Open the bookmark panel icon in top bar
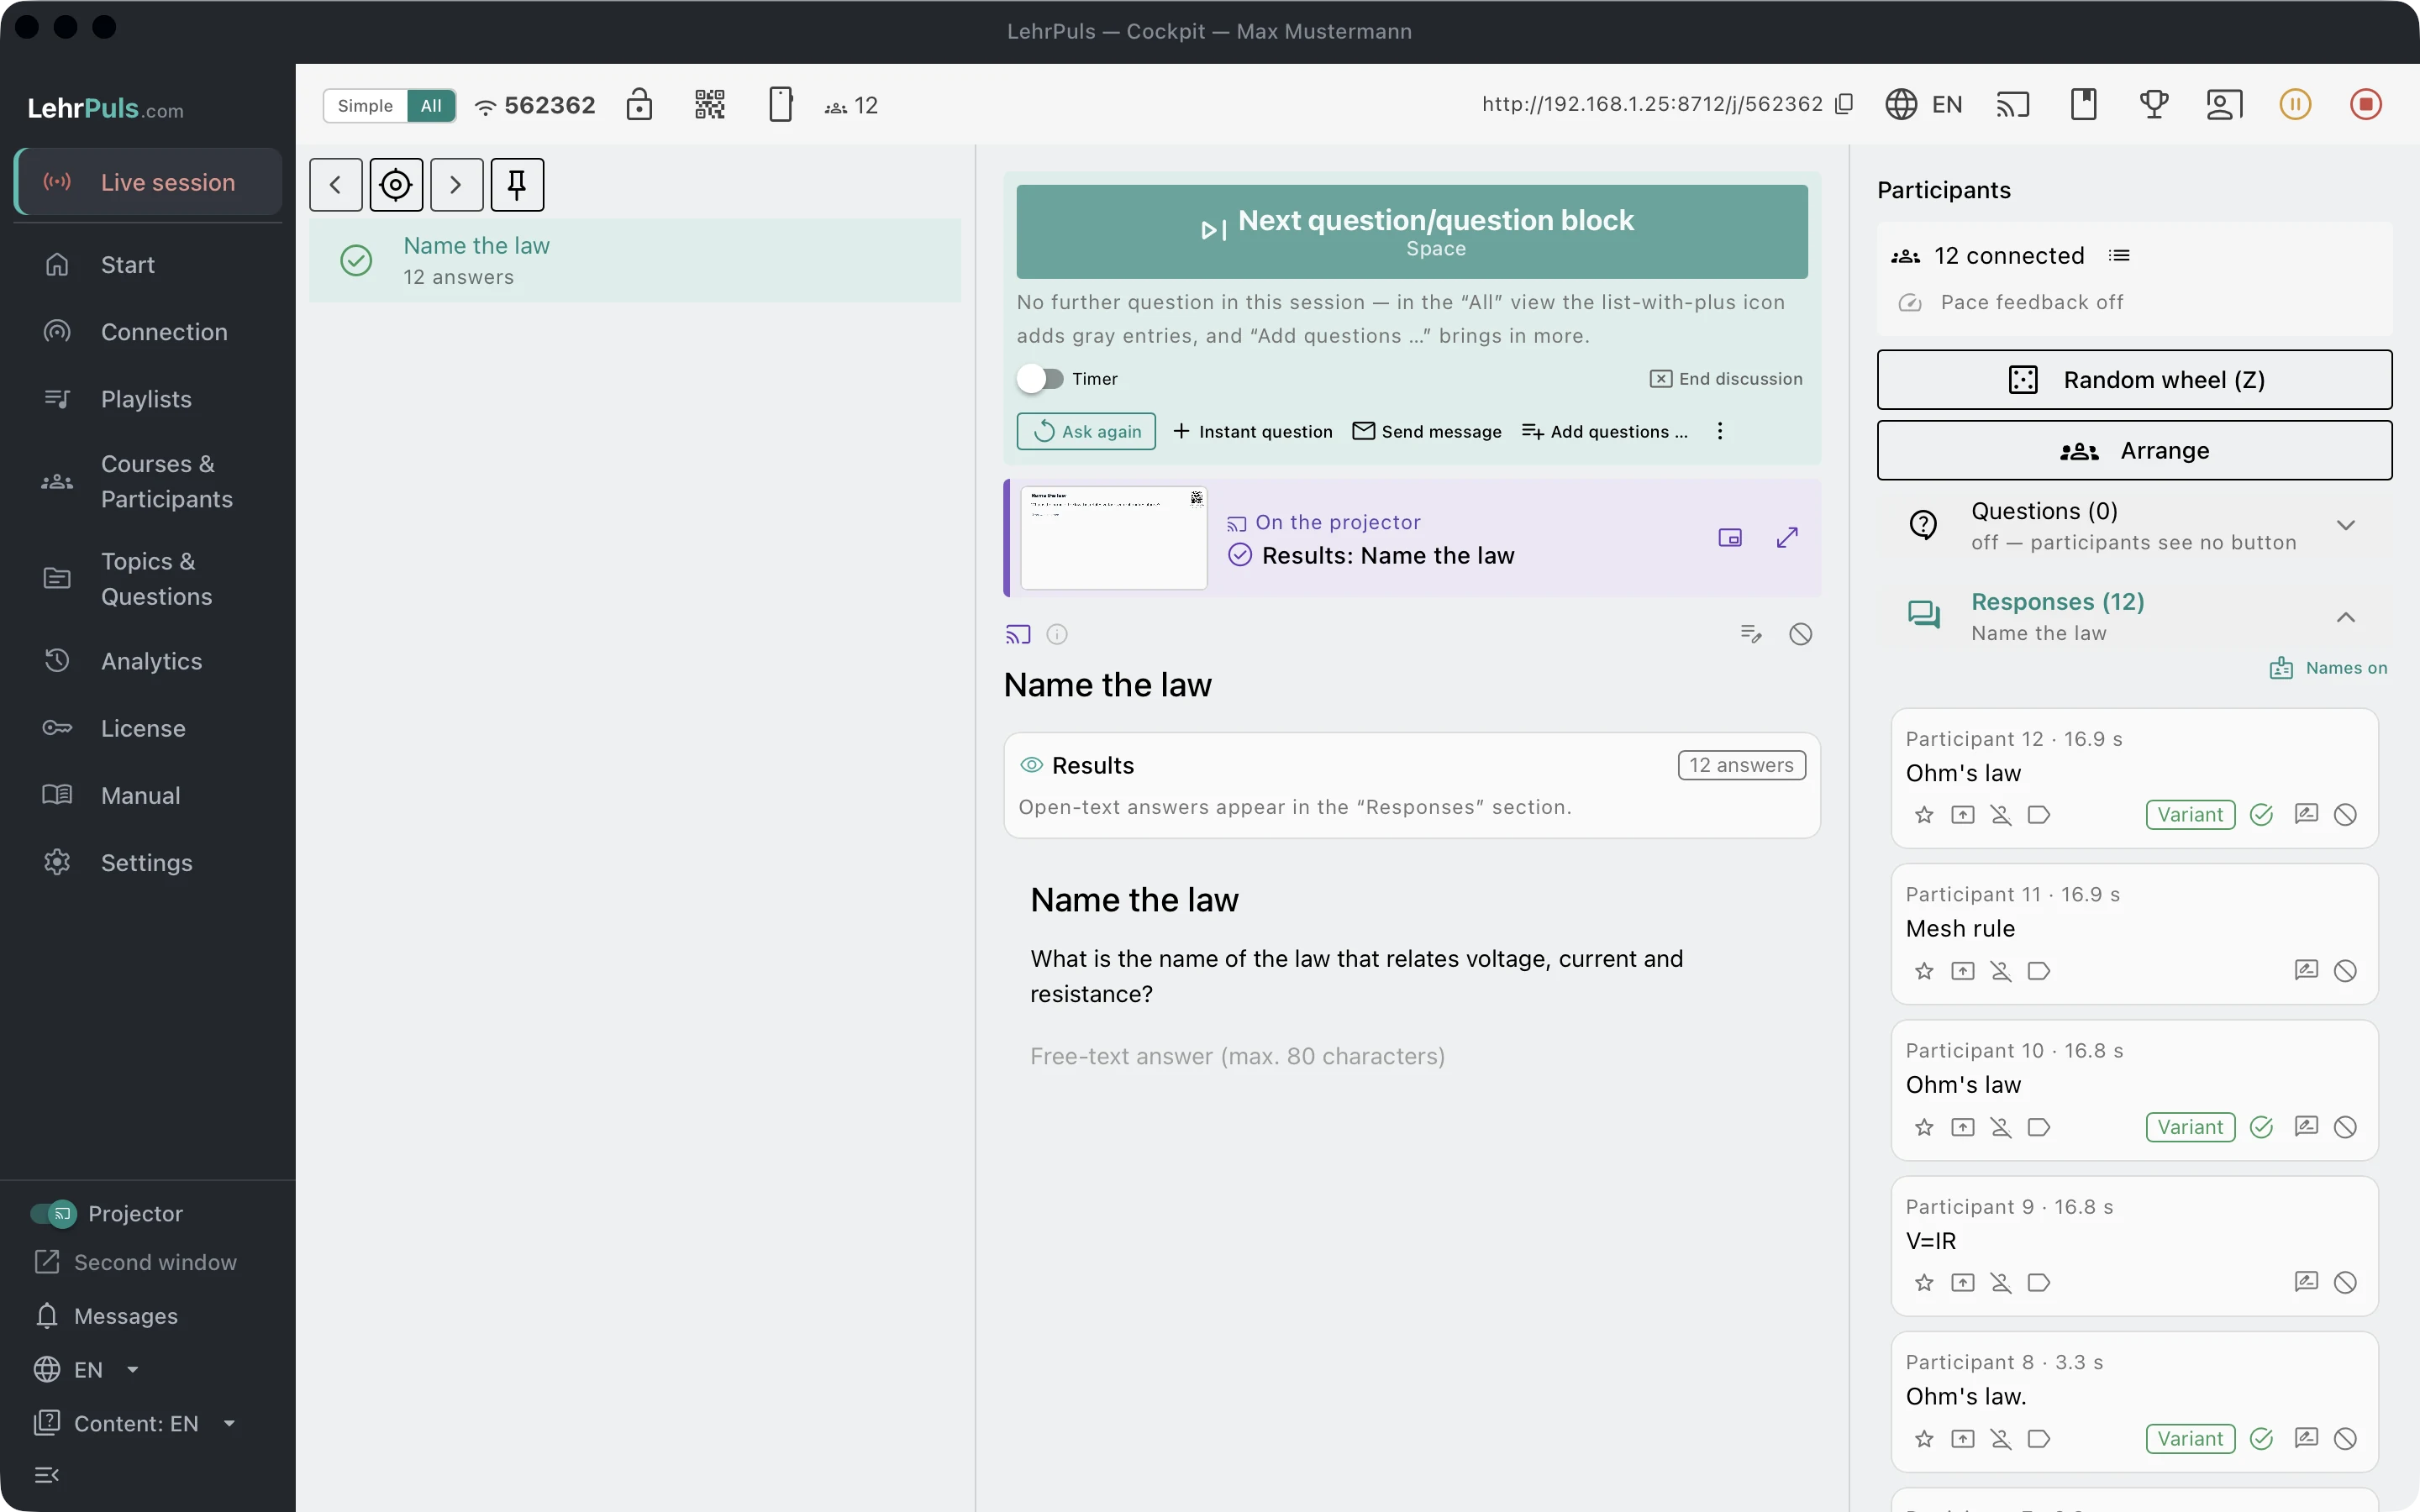Viewport: 2420px width, 1512px height. (x=2084, y=104)
